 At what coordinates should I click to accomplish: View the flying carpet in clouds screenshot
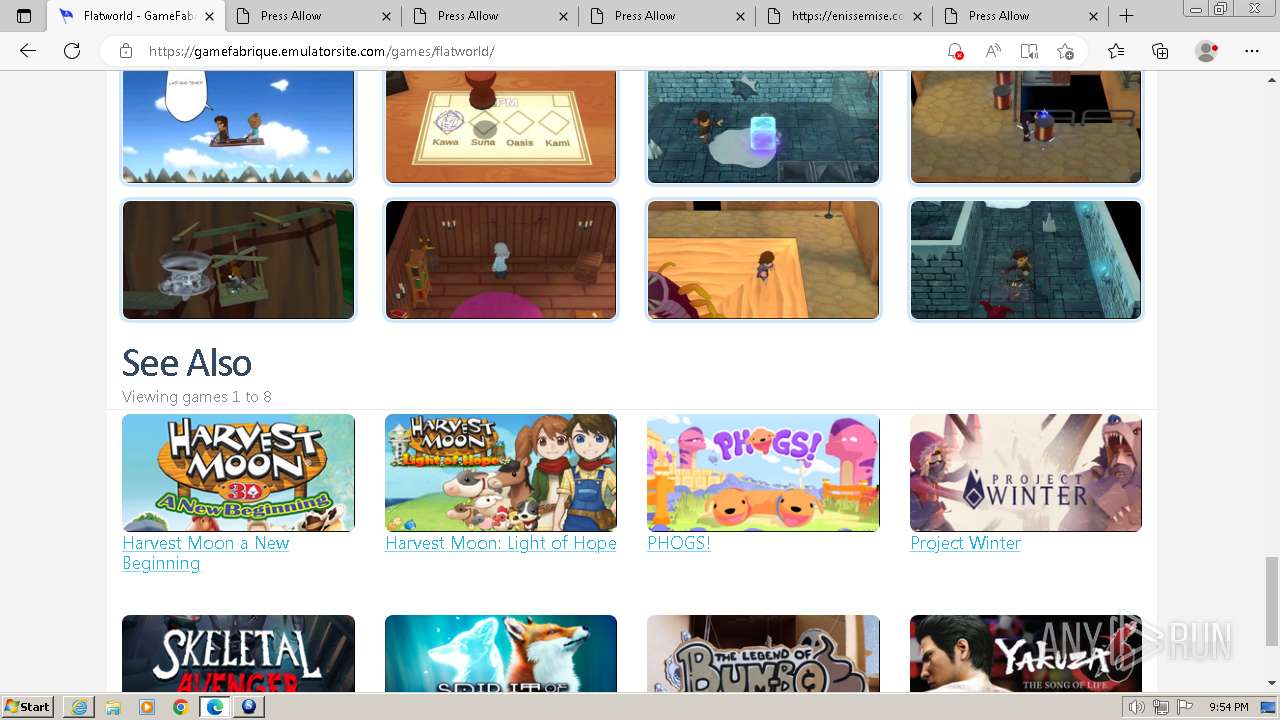click(x=238, y=127)
